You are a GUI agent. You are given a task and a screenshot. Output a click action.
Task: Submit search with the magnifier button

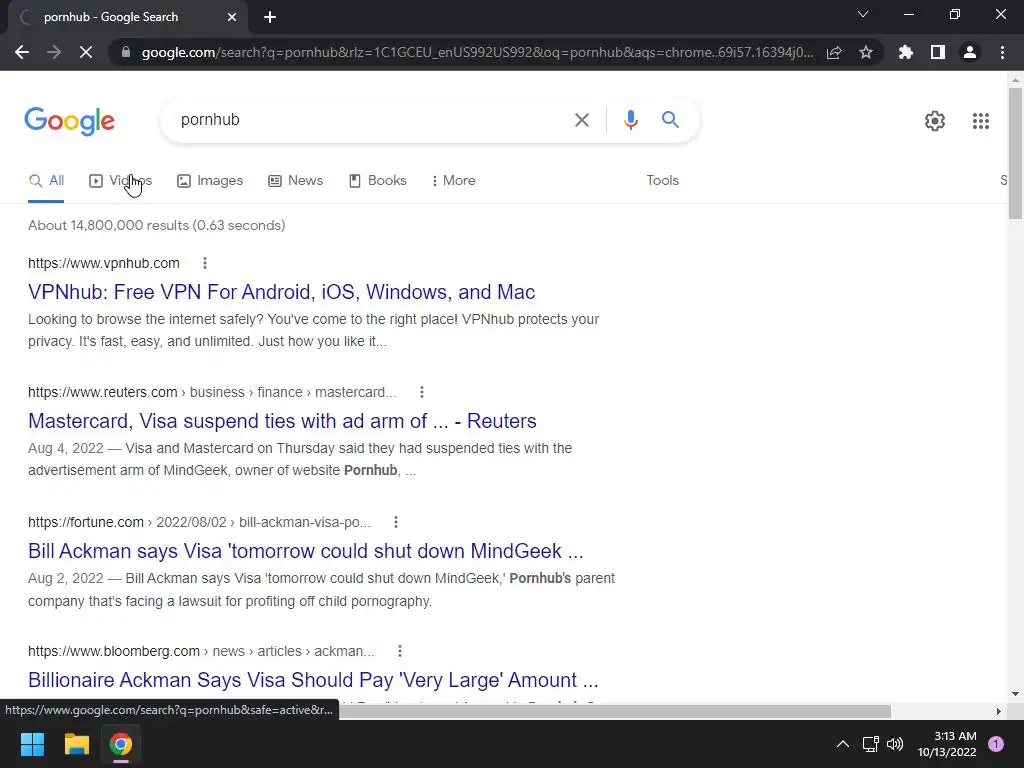(670, 120)
